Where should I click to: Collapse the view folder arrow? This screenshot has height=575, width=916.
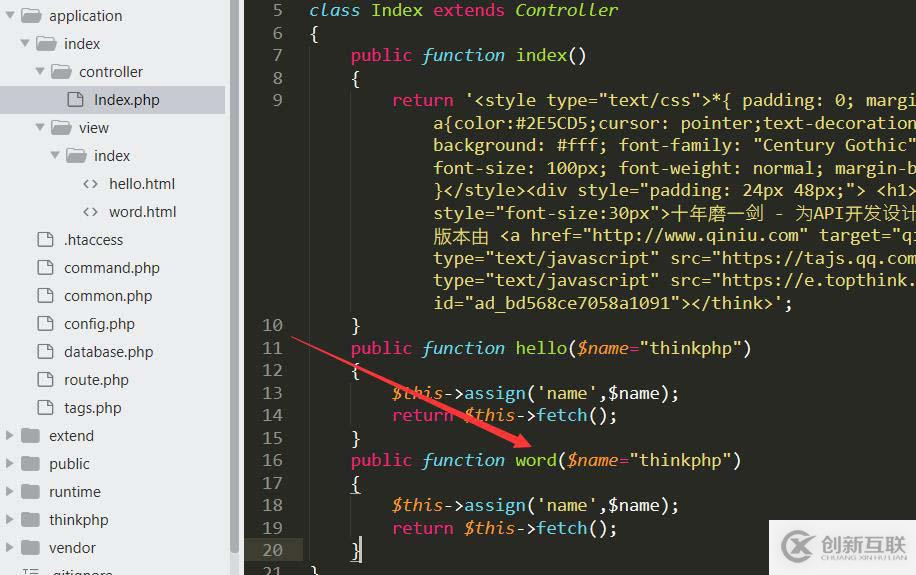click(40, 127)
